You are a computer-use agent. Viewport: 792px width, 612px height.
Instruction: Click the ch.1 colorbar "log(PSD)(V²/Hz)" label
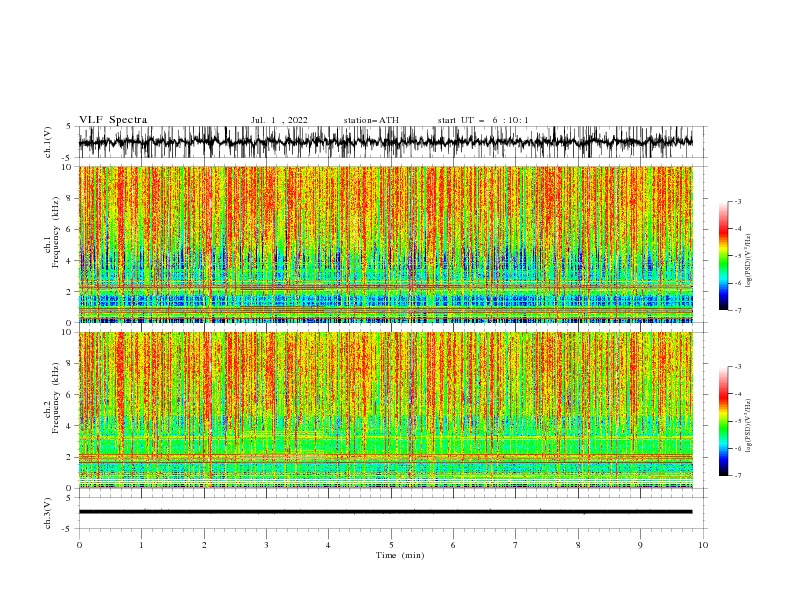[748, 261]
